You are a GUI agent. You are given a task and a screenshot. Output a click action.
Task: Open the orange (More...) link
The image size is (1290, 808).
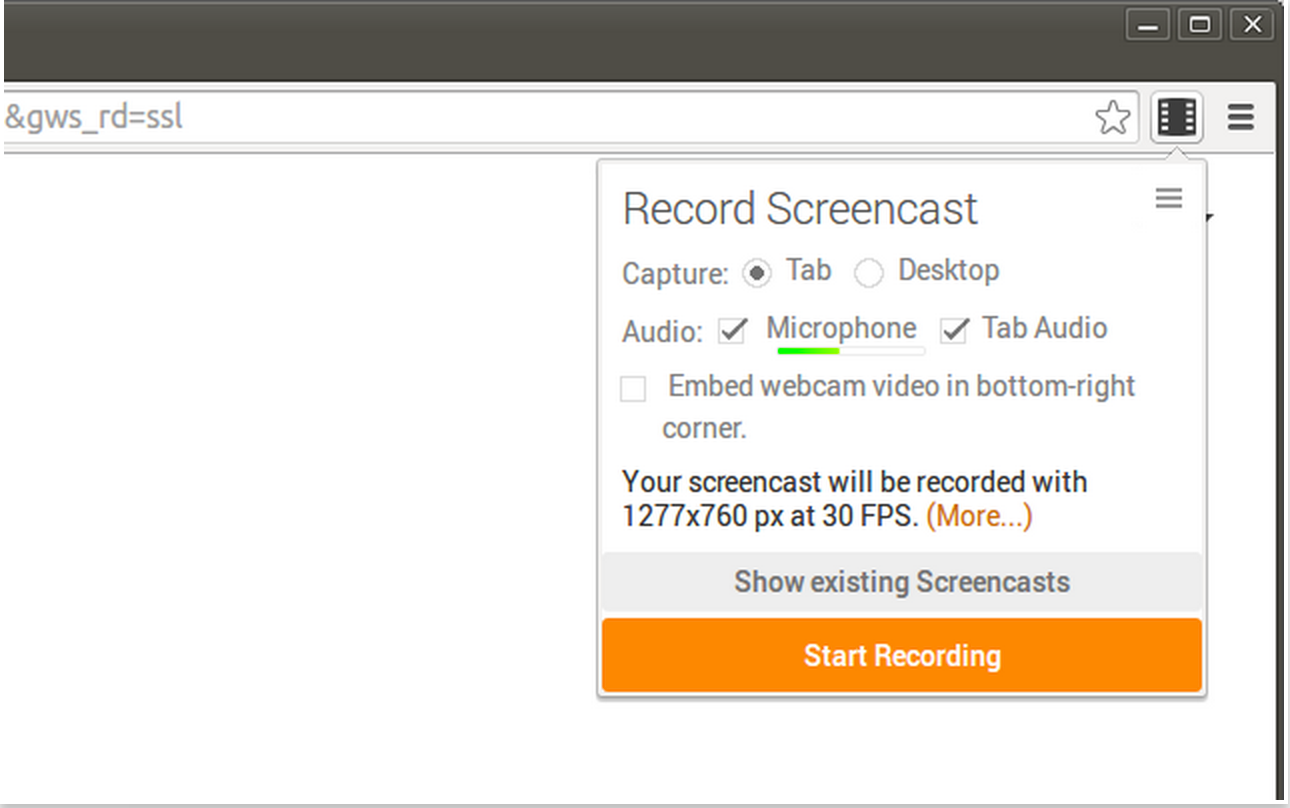(x=979, y=516)
